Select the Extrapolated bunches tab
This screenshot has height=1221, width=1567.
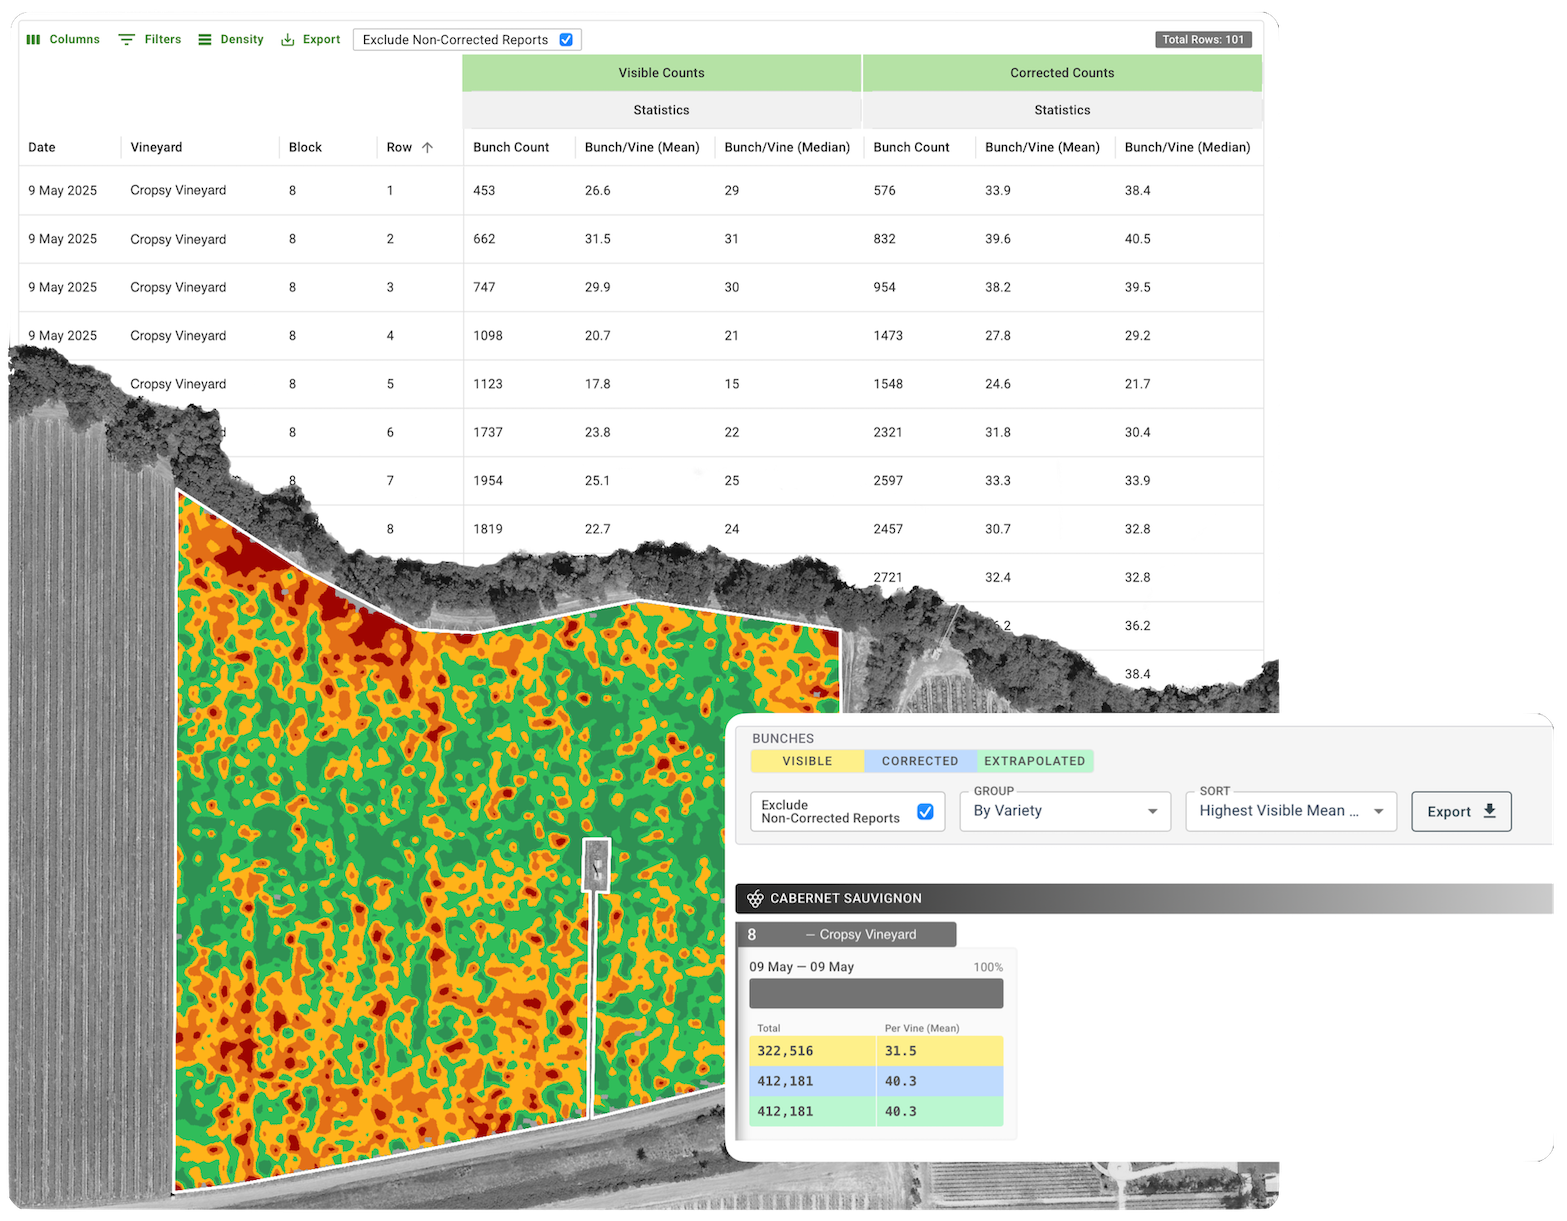tap(1034, 761)
